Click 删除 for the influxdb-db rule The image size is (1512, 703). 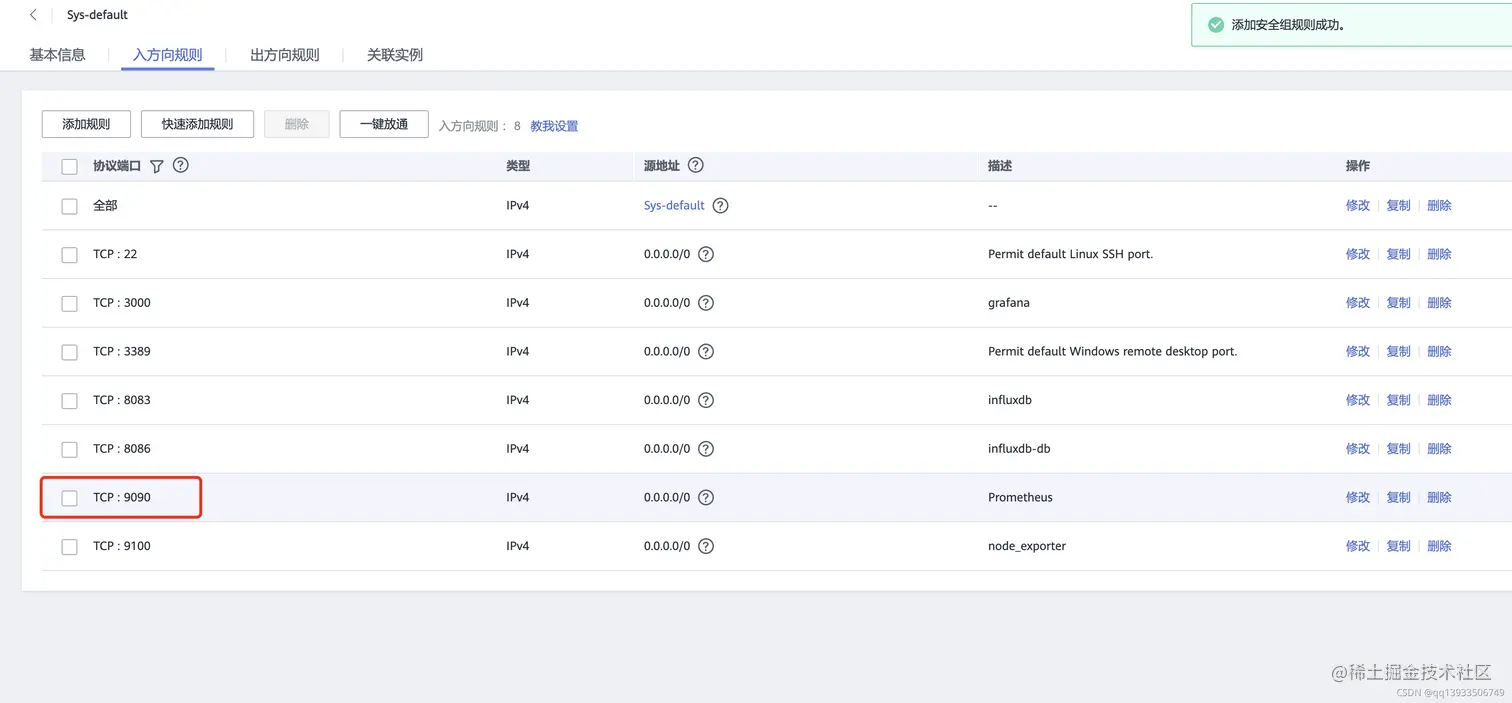tap(1439, 448)
